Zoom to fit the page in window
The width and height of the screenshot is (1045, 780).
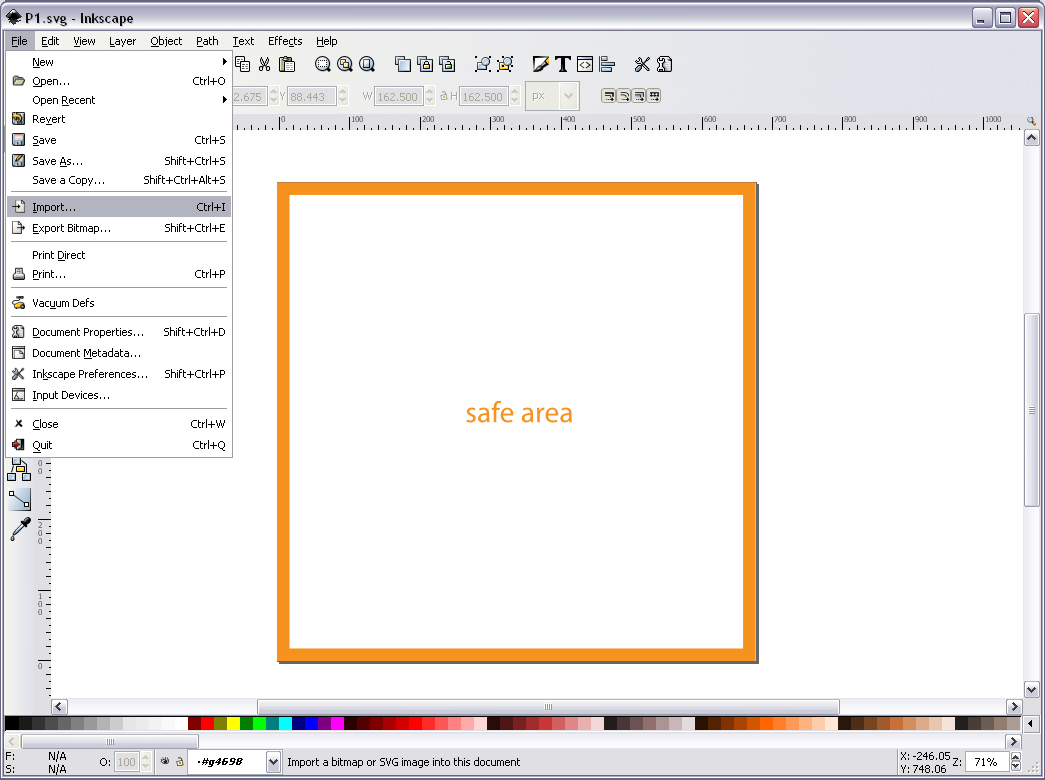tap(368, 64)
